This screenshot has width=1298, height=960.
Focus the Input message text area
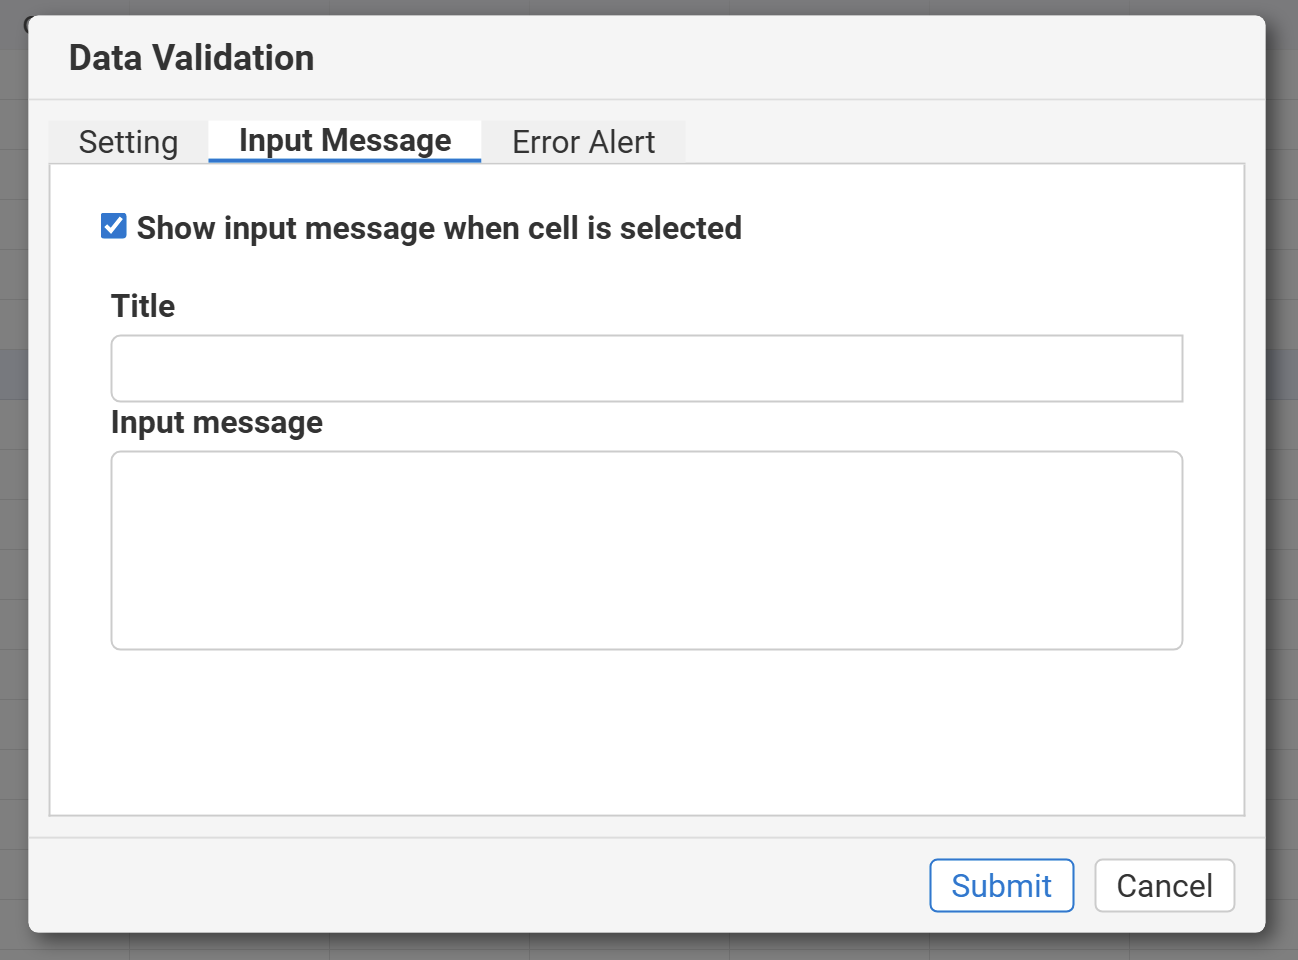[646, 550]
